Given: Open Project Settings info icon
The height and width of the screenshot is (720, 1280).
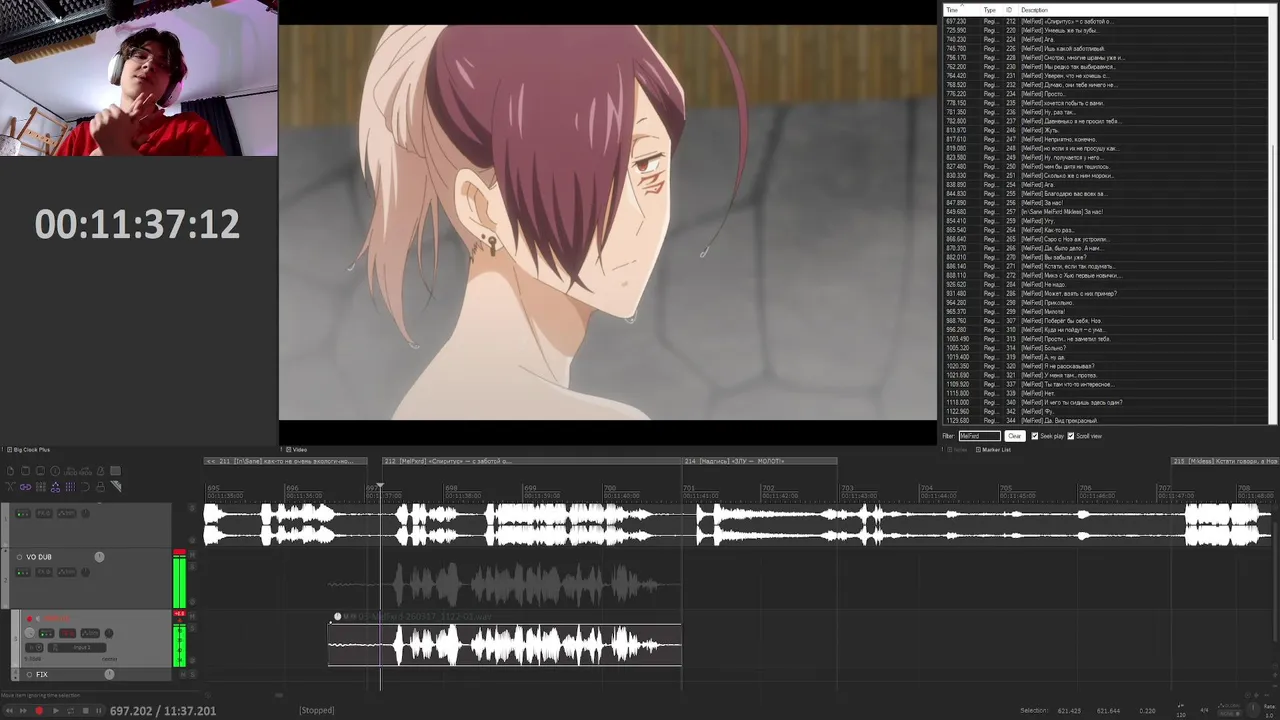Looking at the screenshot, I should (55, 471).
